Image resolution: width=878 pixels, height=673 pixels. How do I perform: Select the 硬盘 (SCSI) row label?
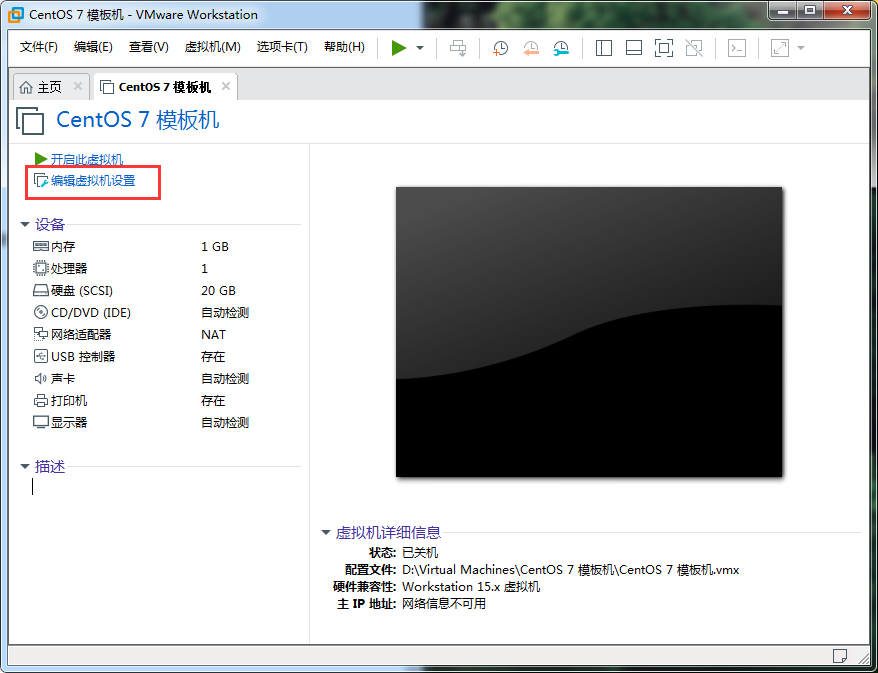pyautogui.click(x=82, y=291)
